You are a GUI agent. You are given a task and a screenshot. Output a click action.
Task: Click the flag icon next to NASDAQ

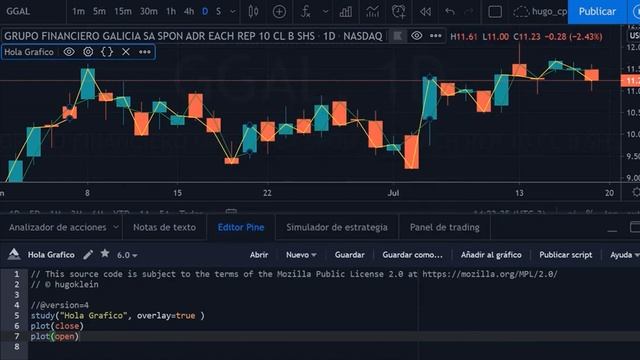coord(397,36)
